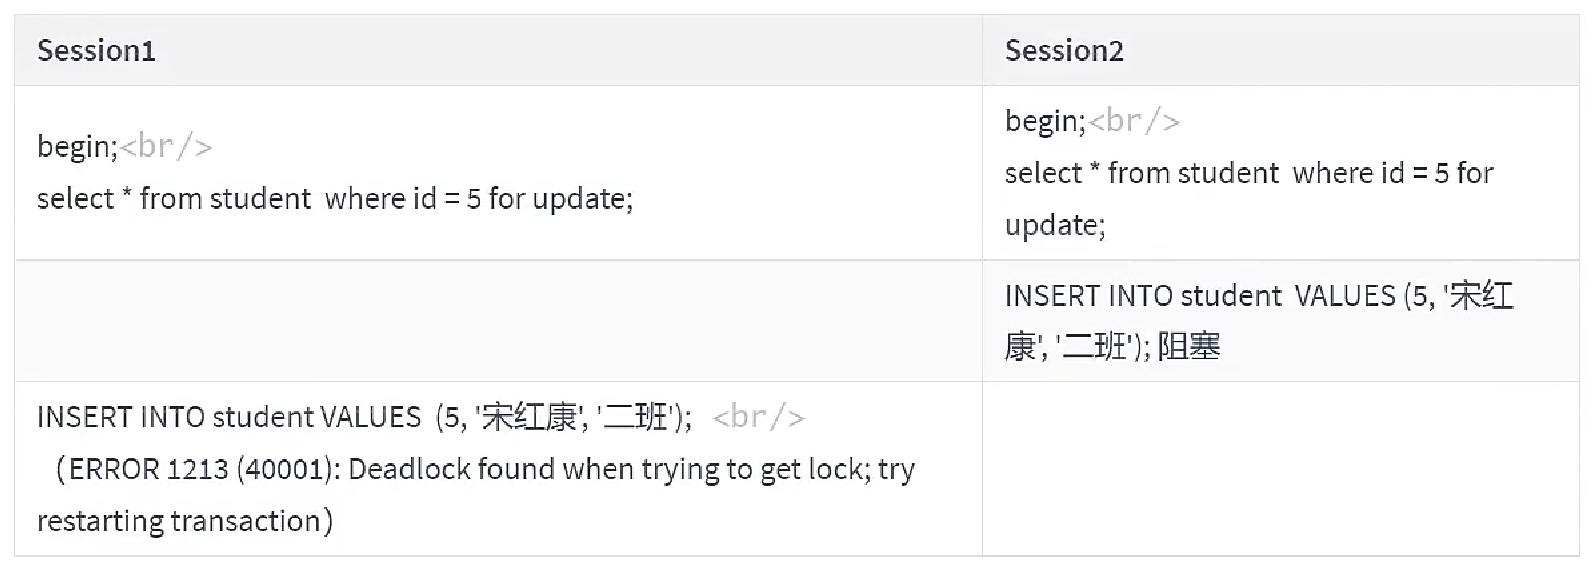The width and height of the screenshot is (1594, 562).
Task: Click the empty Session1 cell in second row
Action: pos(498,321)
